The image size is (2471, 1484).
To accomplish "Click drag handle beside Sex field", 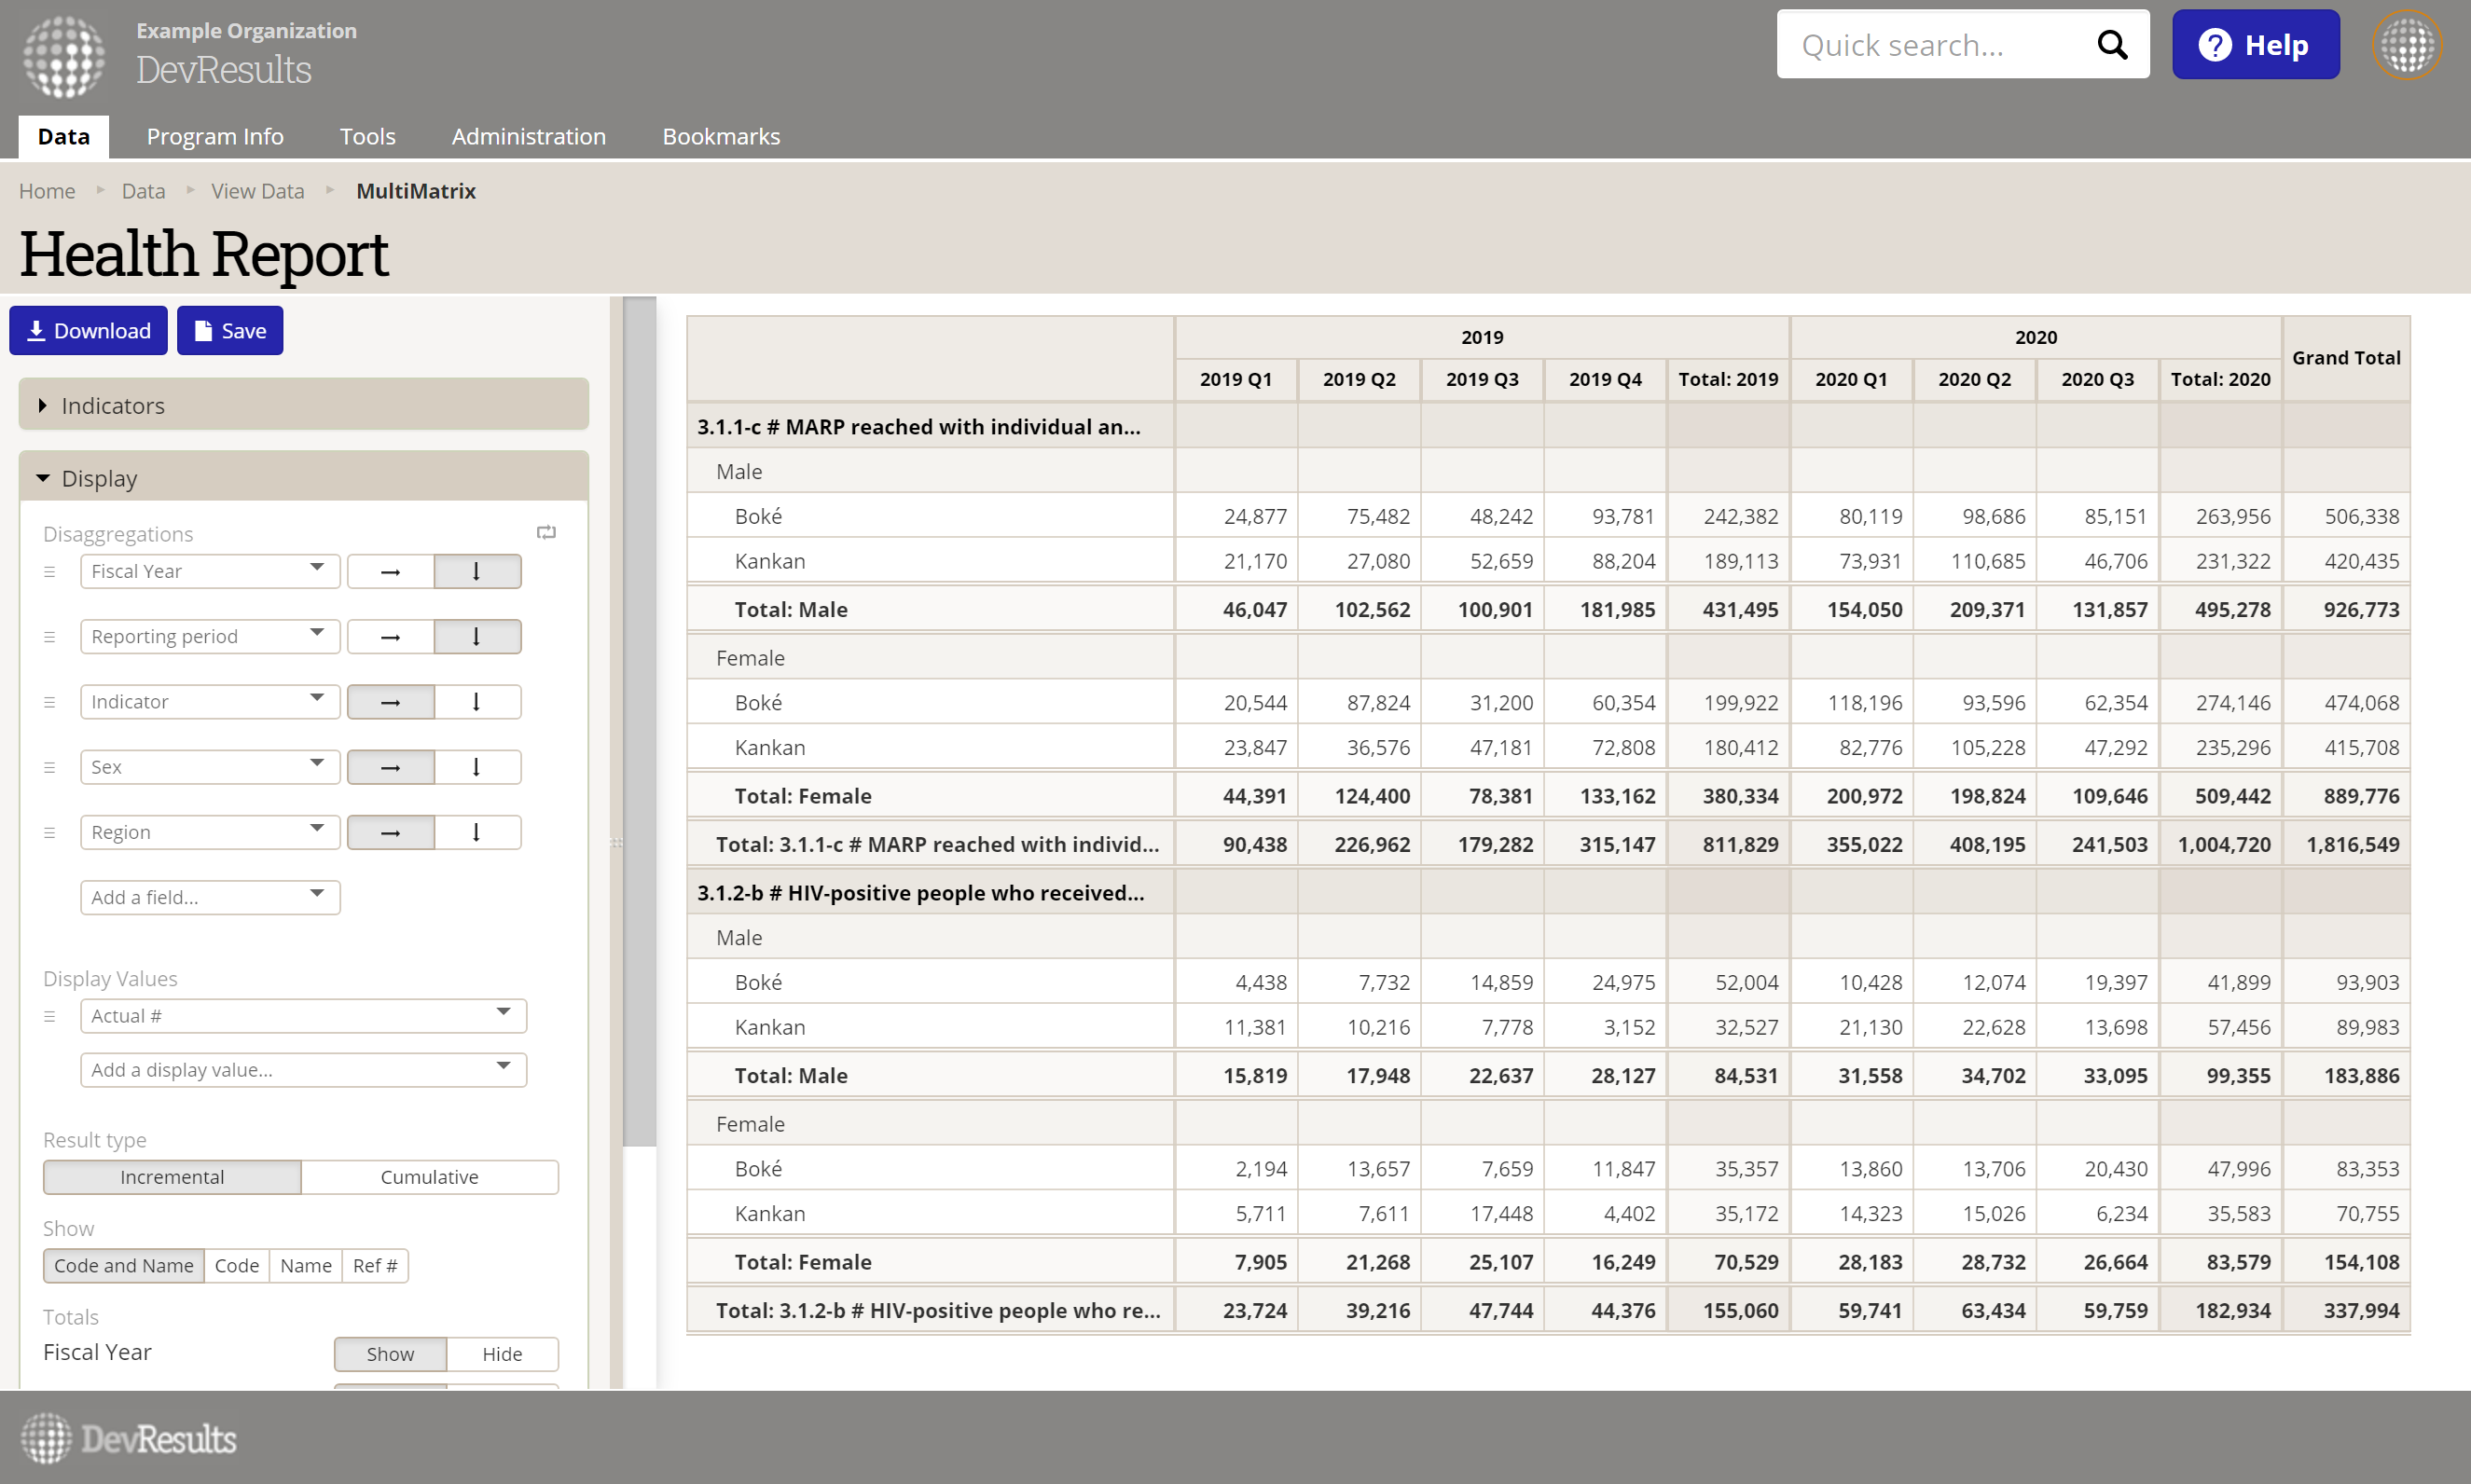I will [x=49, y=767].
